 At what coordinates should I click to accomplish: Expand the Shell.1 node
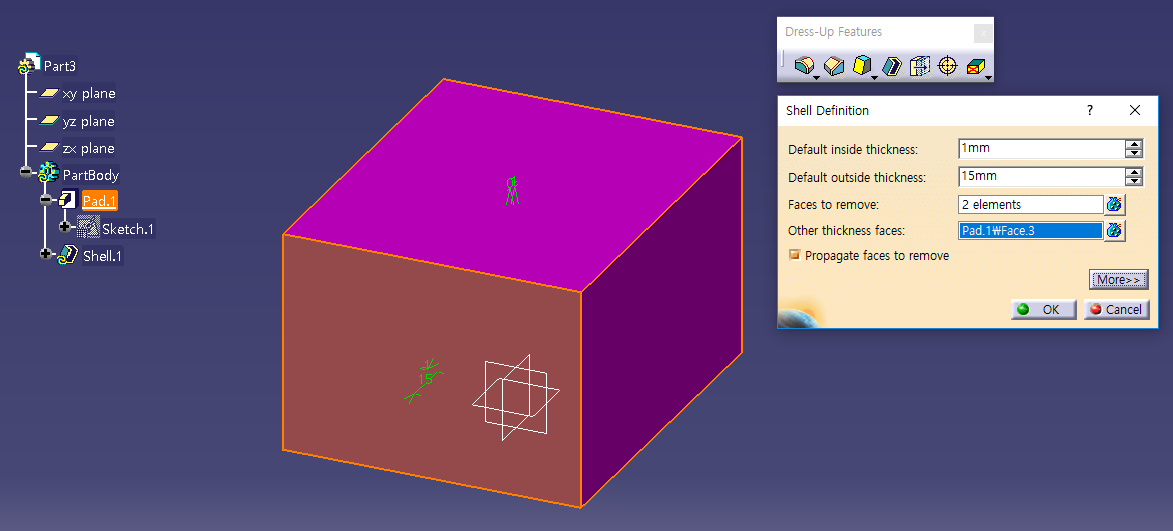point(46,254)
